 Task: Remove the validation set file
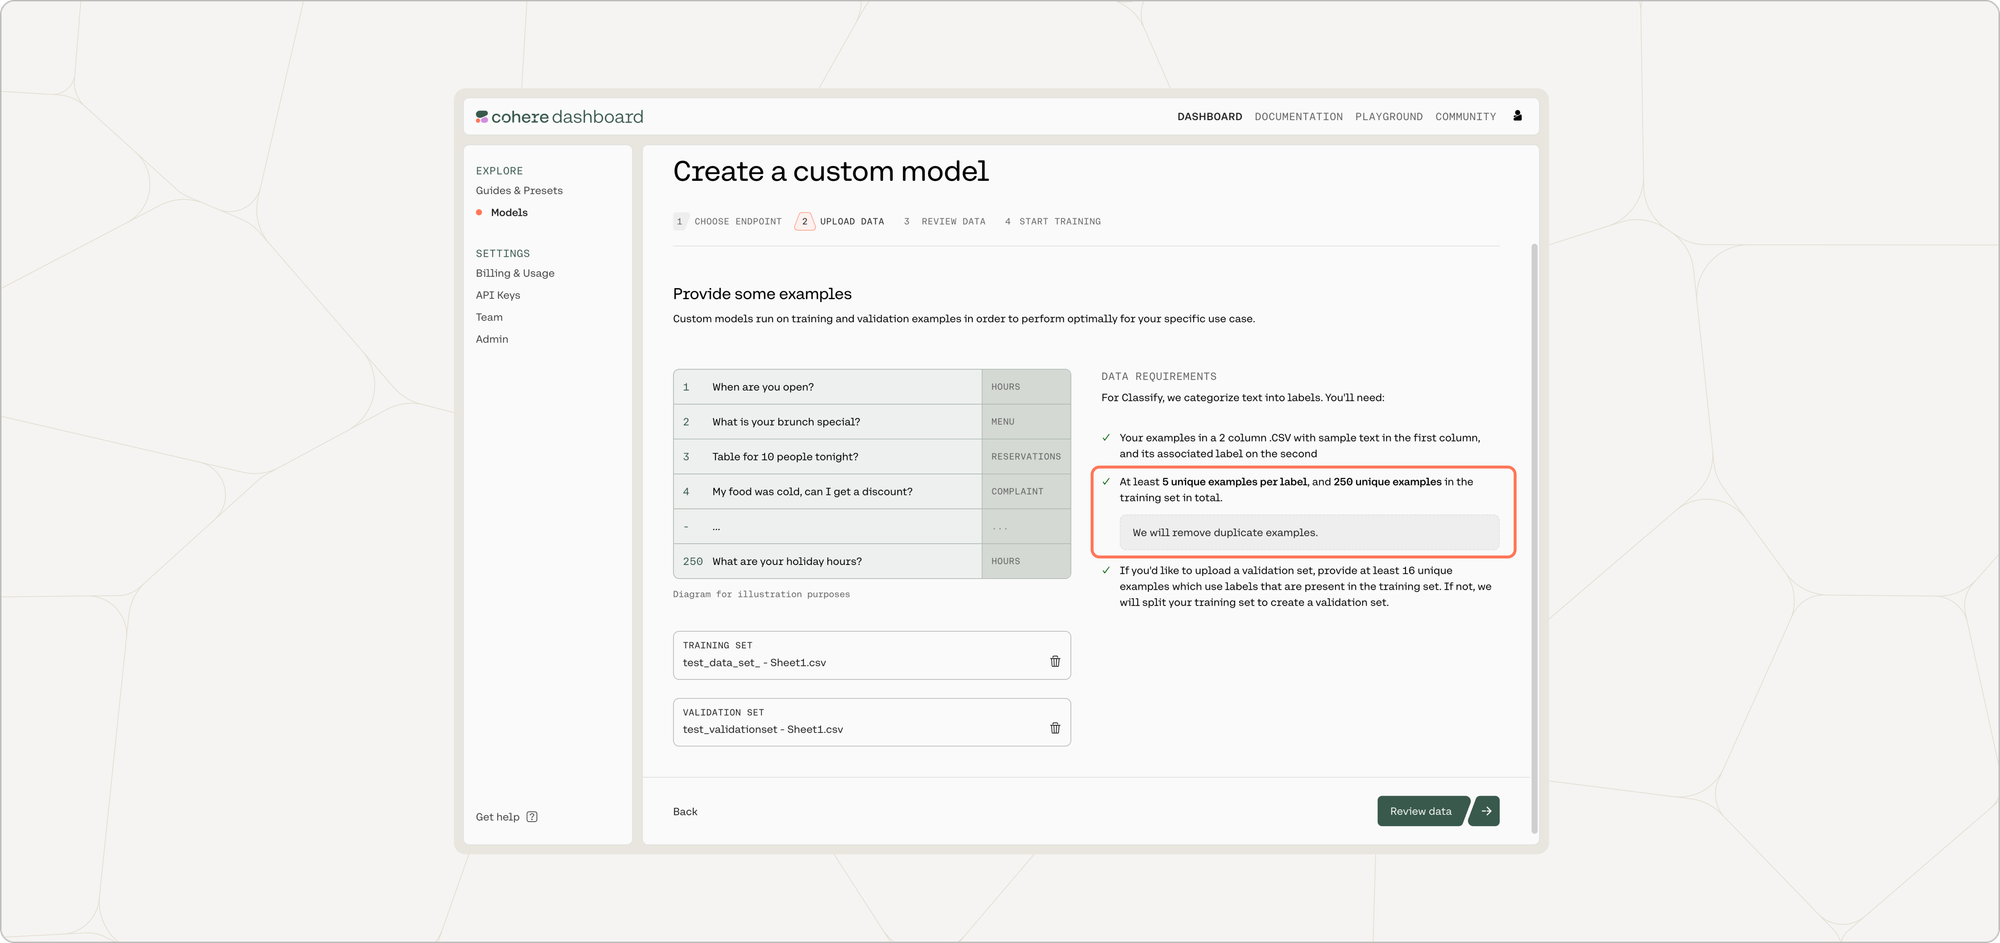click(1055, 728)
